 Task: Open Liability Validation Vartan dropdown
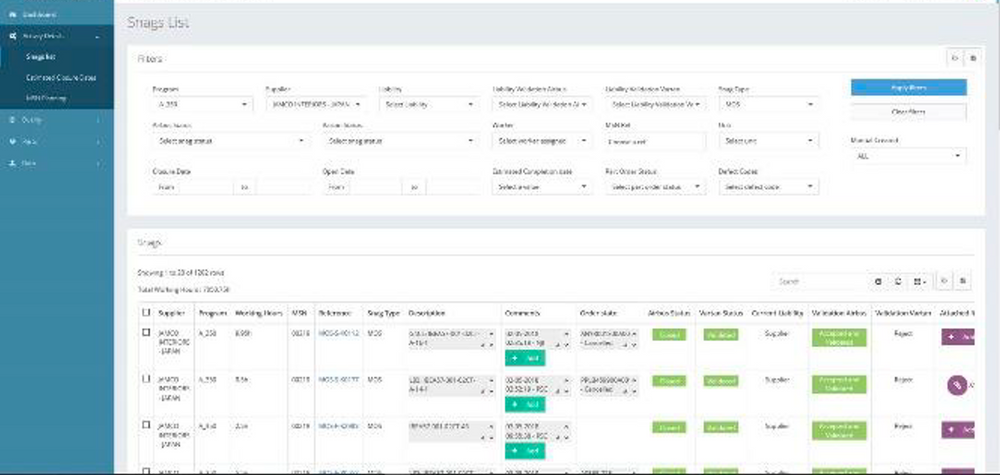pos(656,104)
